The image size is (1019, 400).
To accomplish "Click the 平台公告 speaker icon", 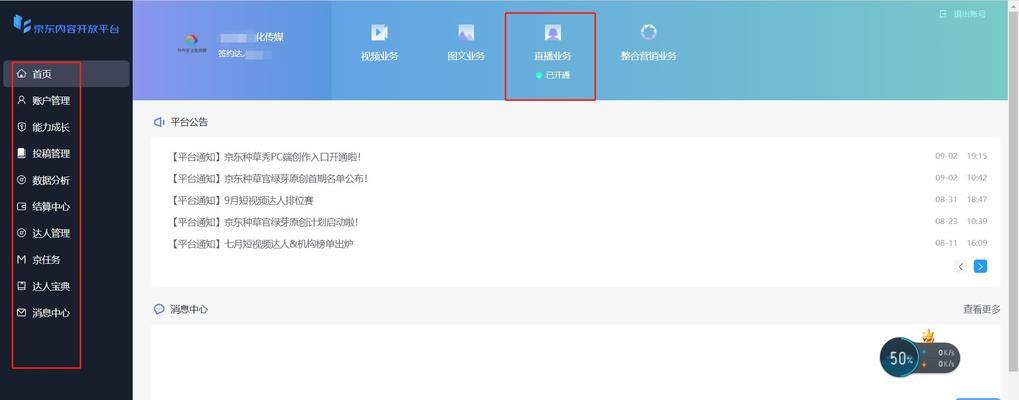I will pyautogui.click(x=159, y=122).
